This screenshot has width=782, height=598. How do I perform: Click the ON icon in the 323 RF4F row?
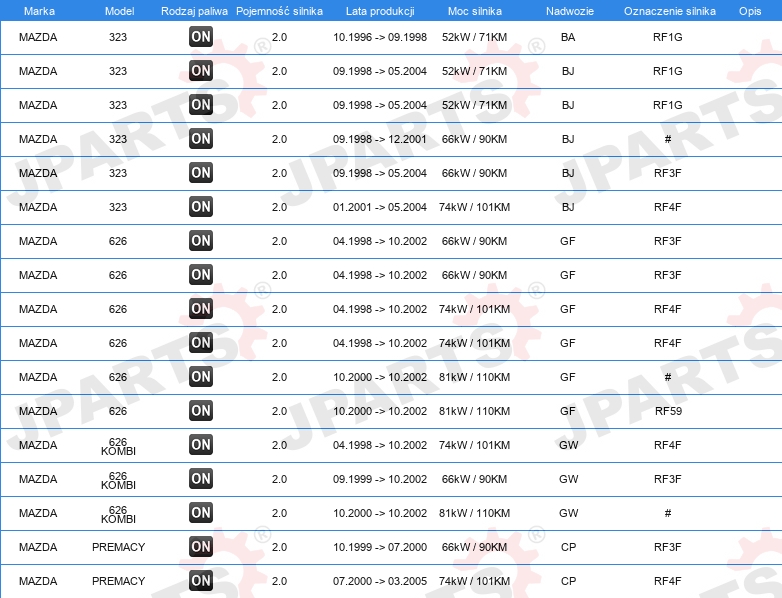coord(201,206)
